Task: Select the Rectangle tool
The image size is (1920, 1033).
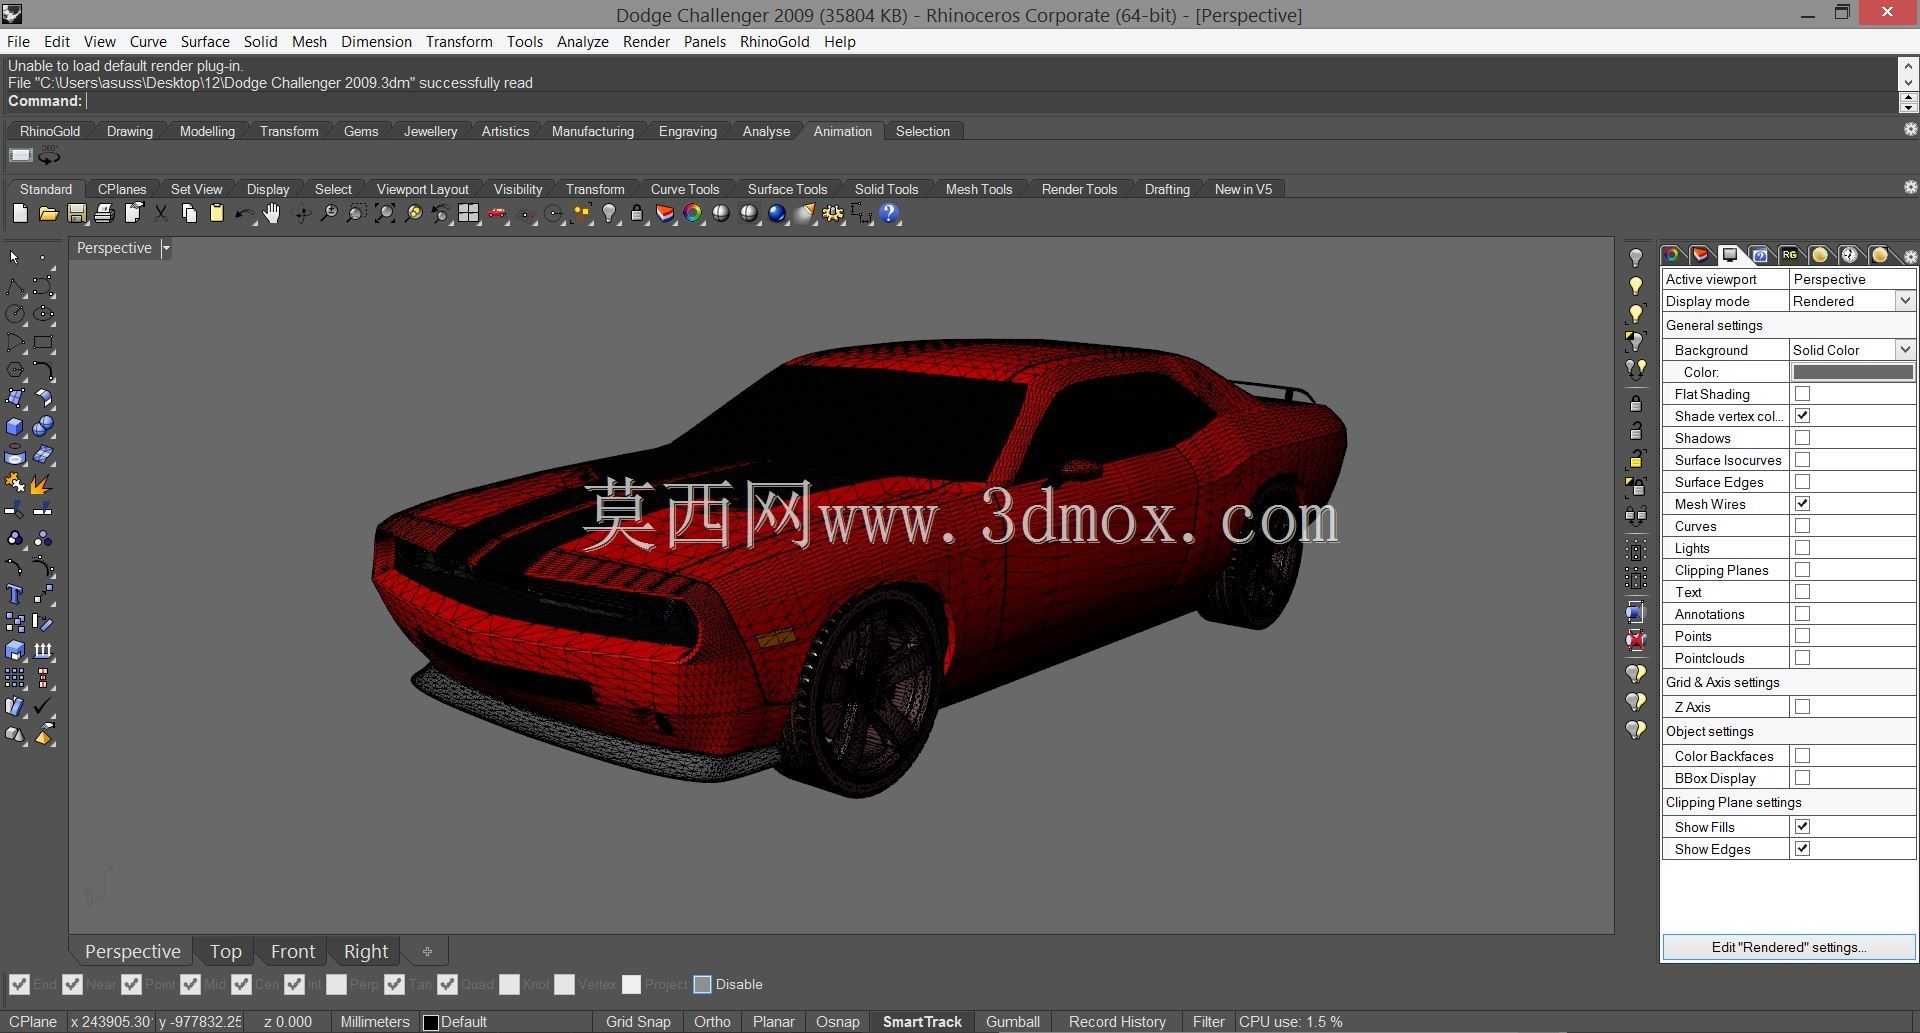Action: coord(43,342)
